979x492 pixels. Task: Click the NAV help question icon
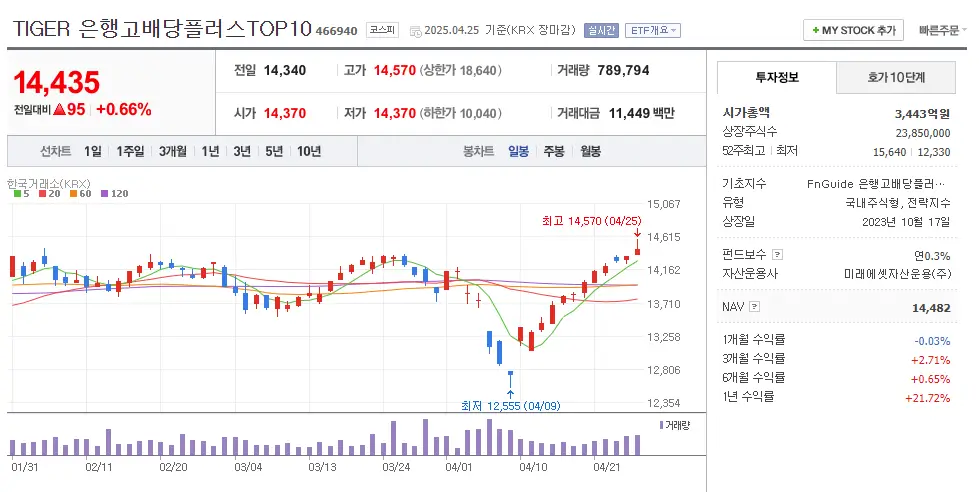(x=754, y=308)
